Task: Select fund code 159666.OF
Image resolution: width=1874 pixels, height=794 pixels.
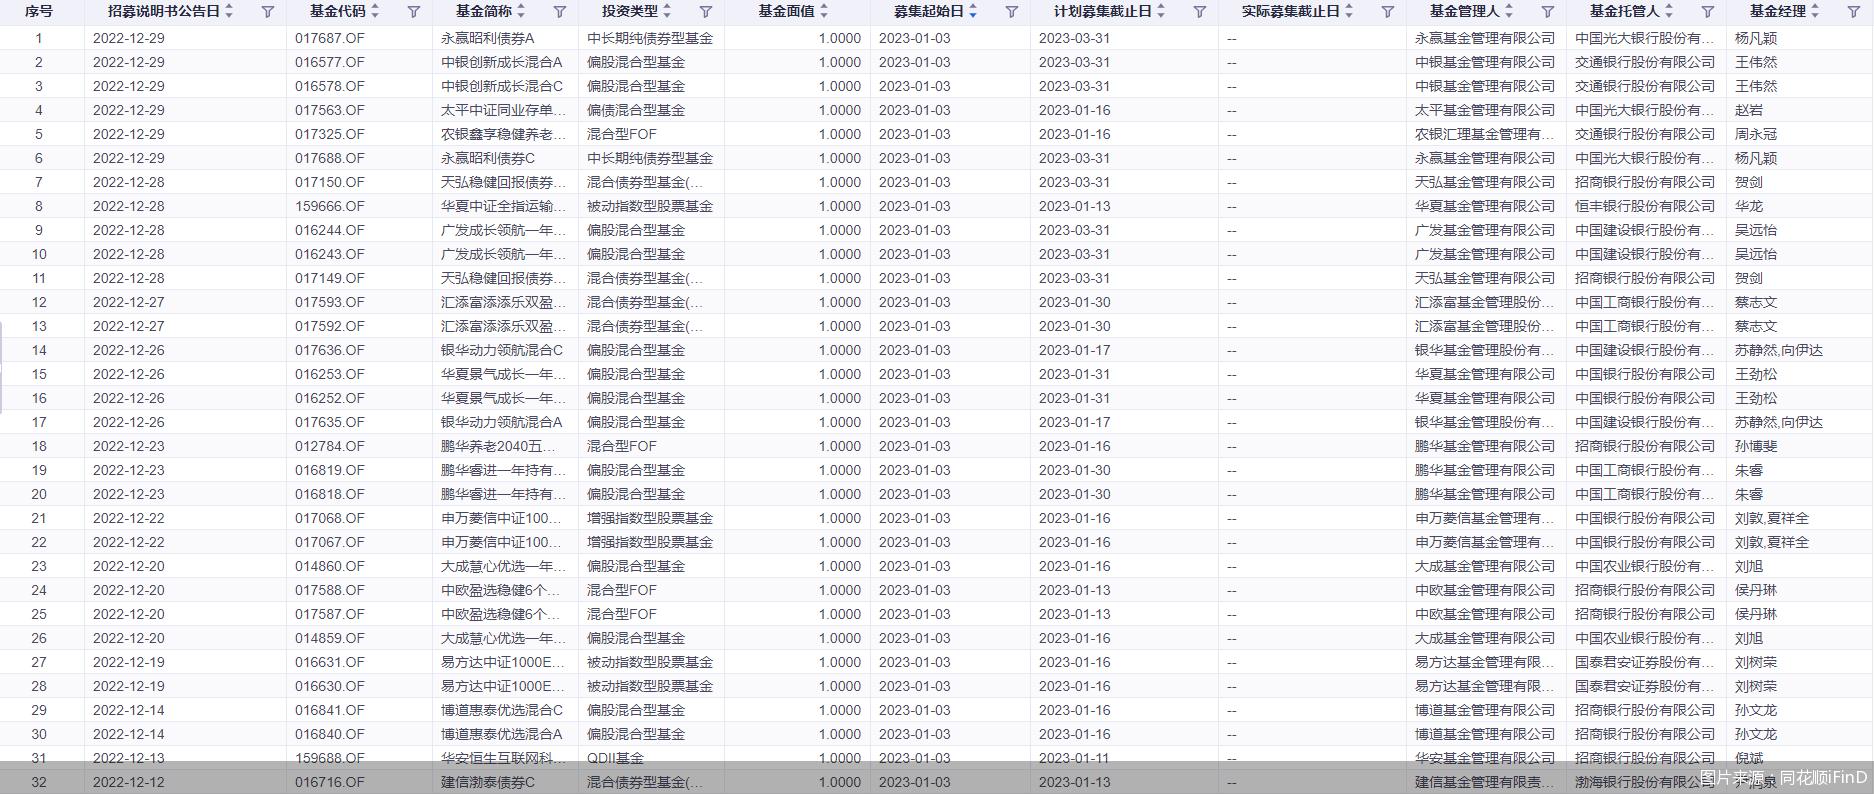Action: click(x=330, y=206)
